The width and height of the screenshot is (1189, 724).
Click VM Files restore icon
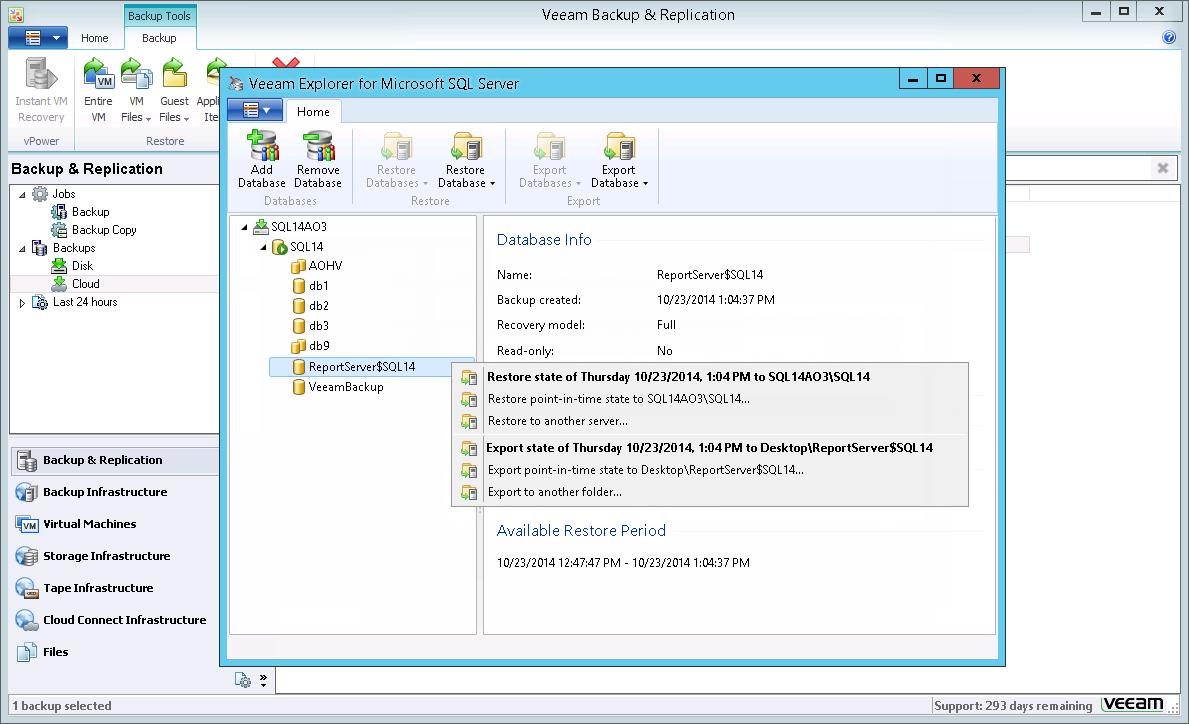136,74
